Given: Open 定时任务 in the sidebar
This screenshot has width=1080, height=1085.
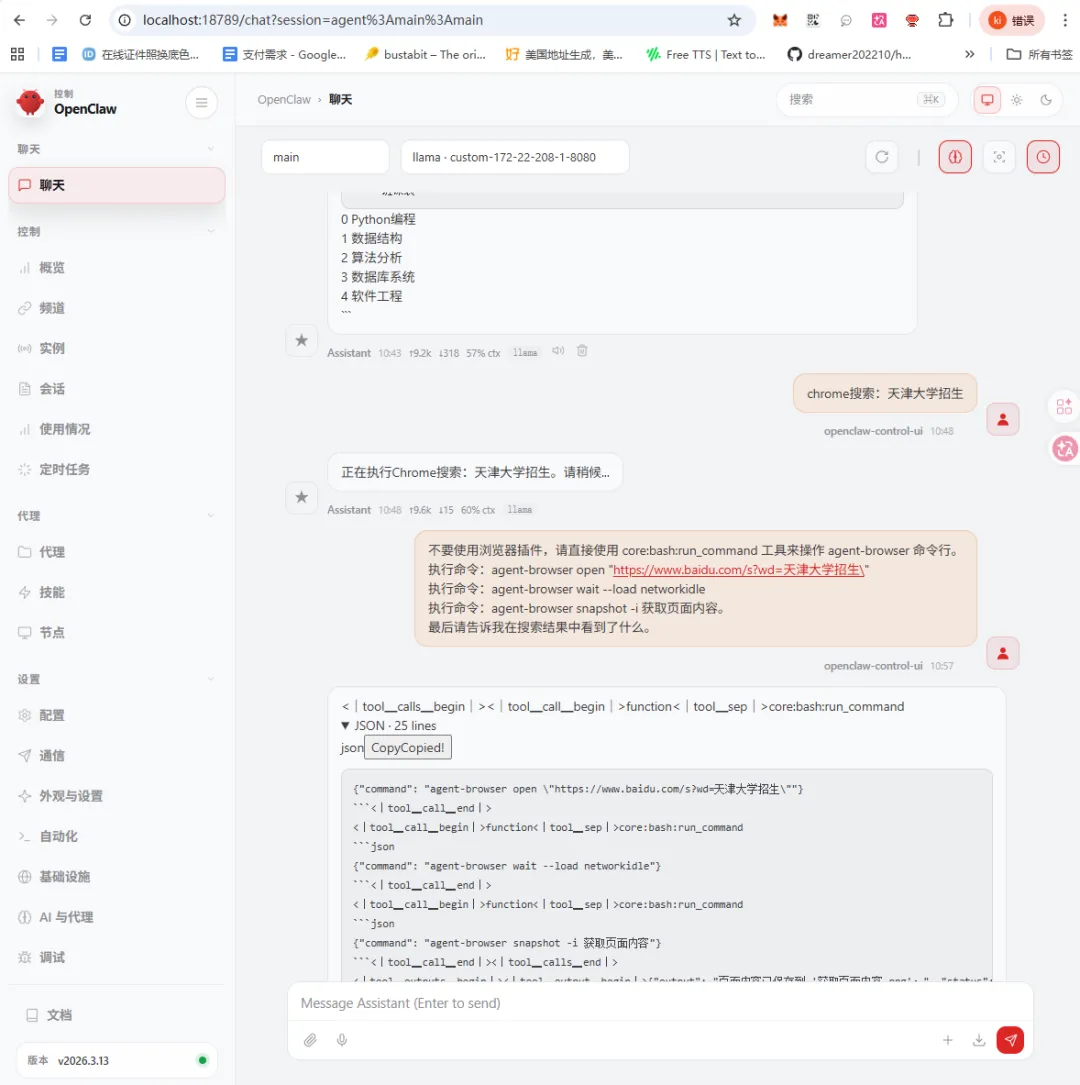Looking at the screenshot, I should coord(117,469).
